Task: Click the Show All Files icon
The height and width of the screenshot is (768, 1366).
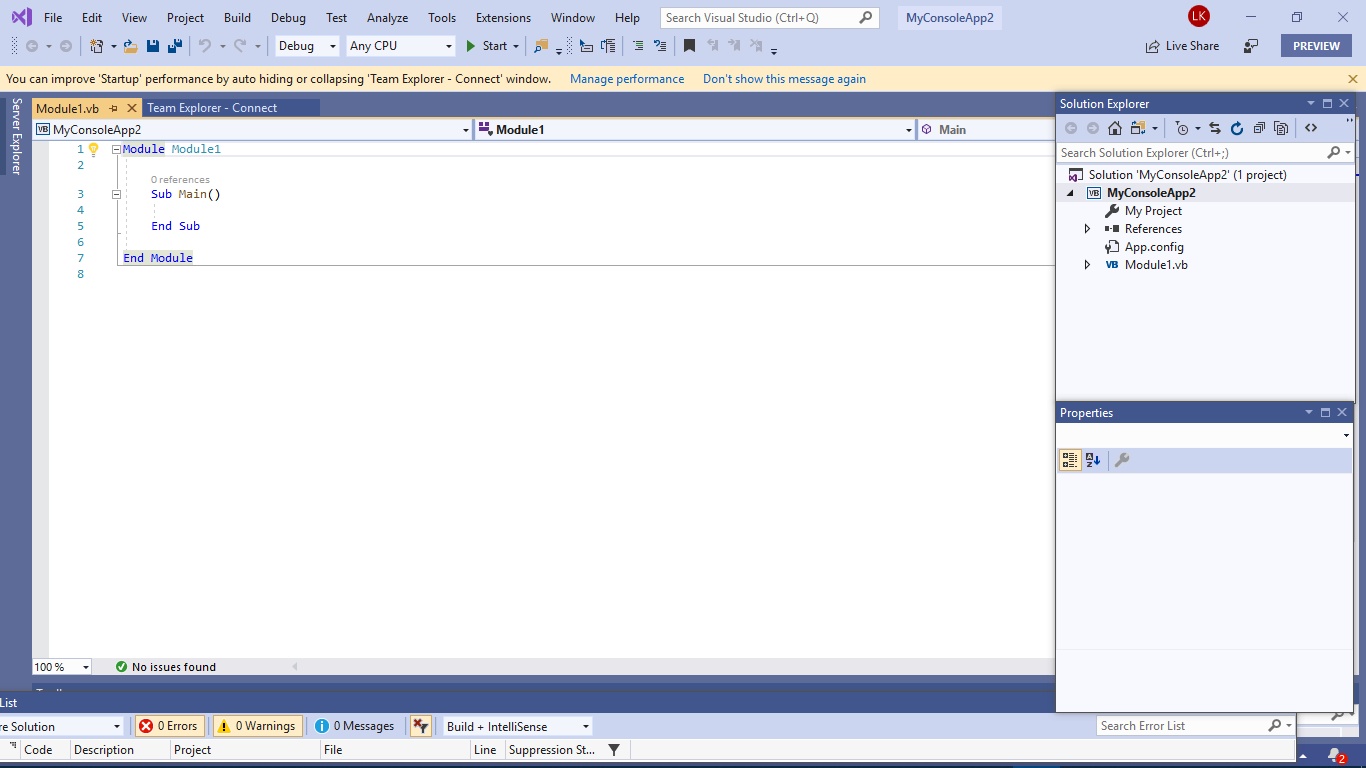Action: 1281,128
